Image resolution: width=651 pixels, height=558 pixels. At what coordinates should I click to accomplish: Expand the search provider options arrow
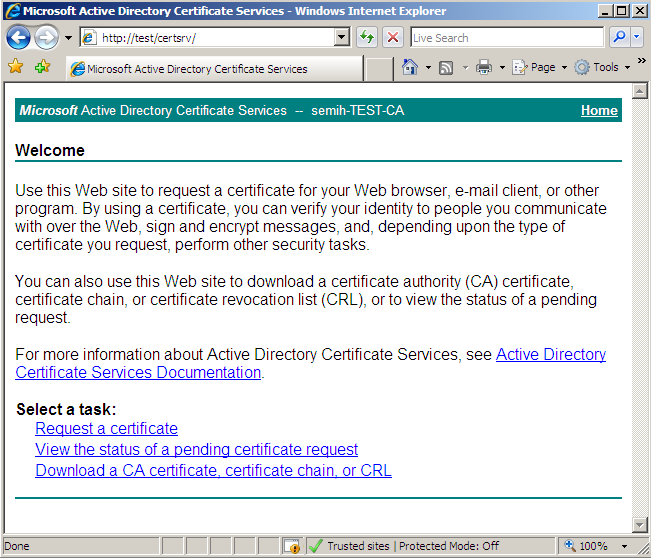638,38
